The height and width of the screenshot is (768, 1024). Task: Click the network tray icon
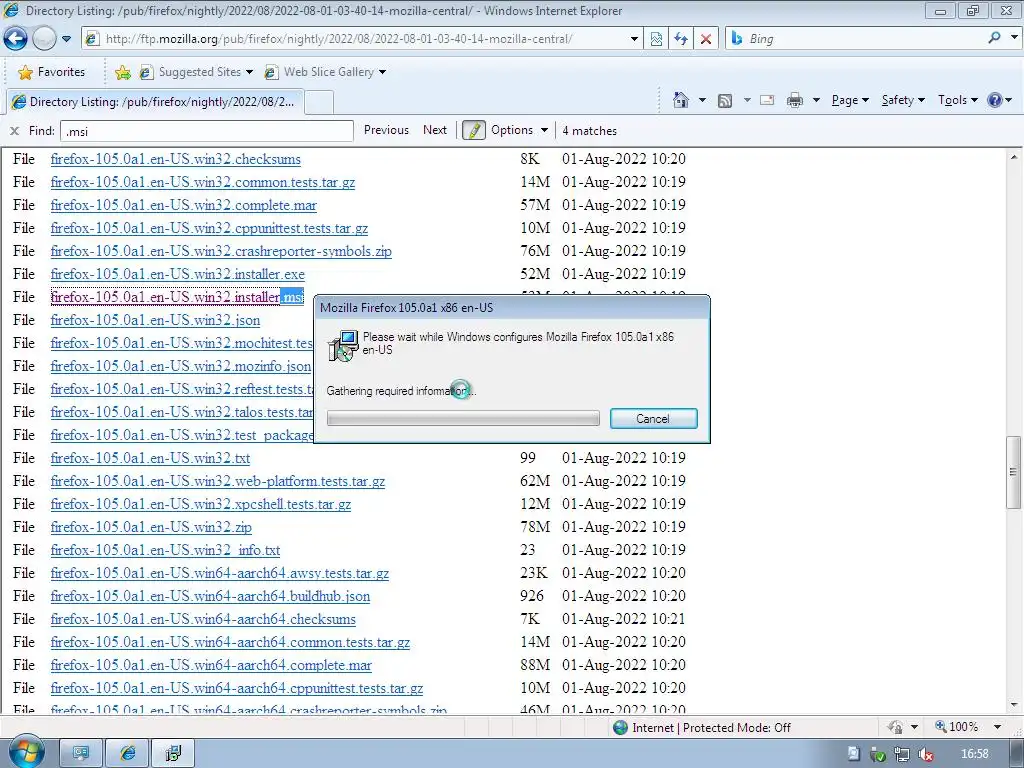tap(902, 754)
